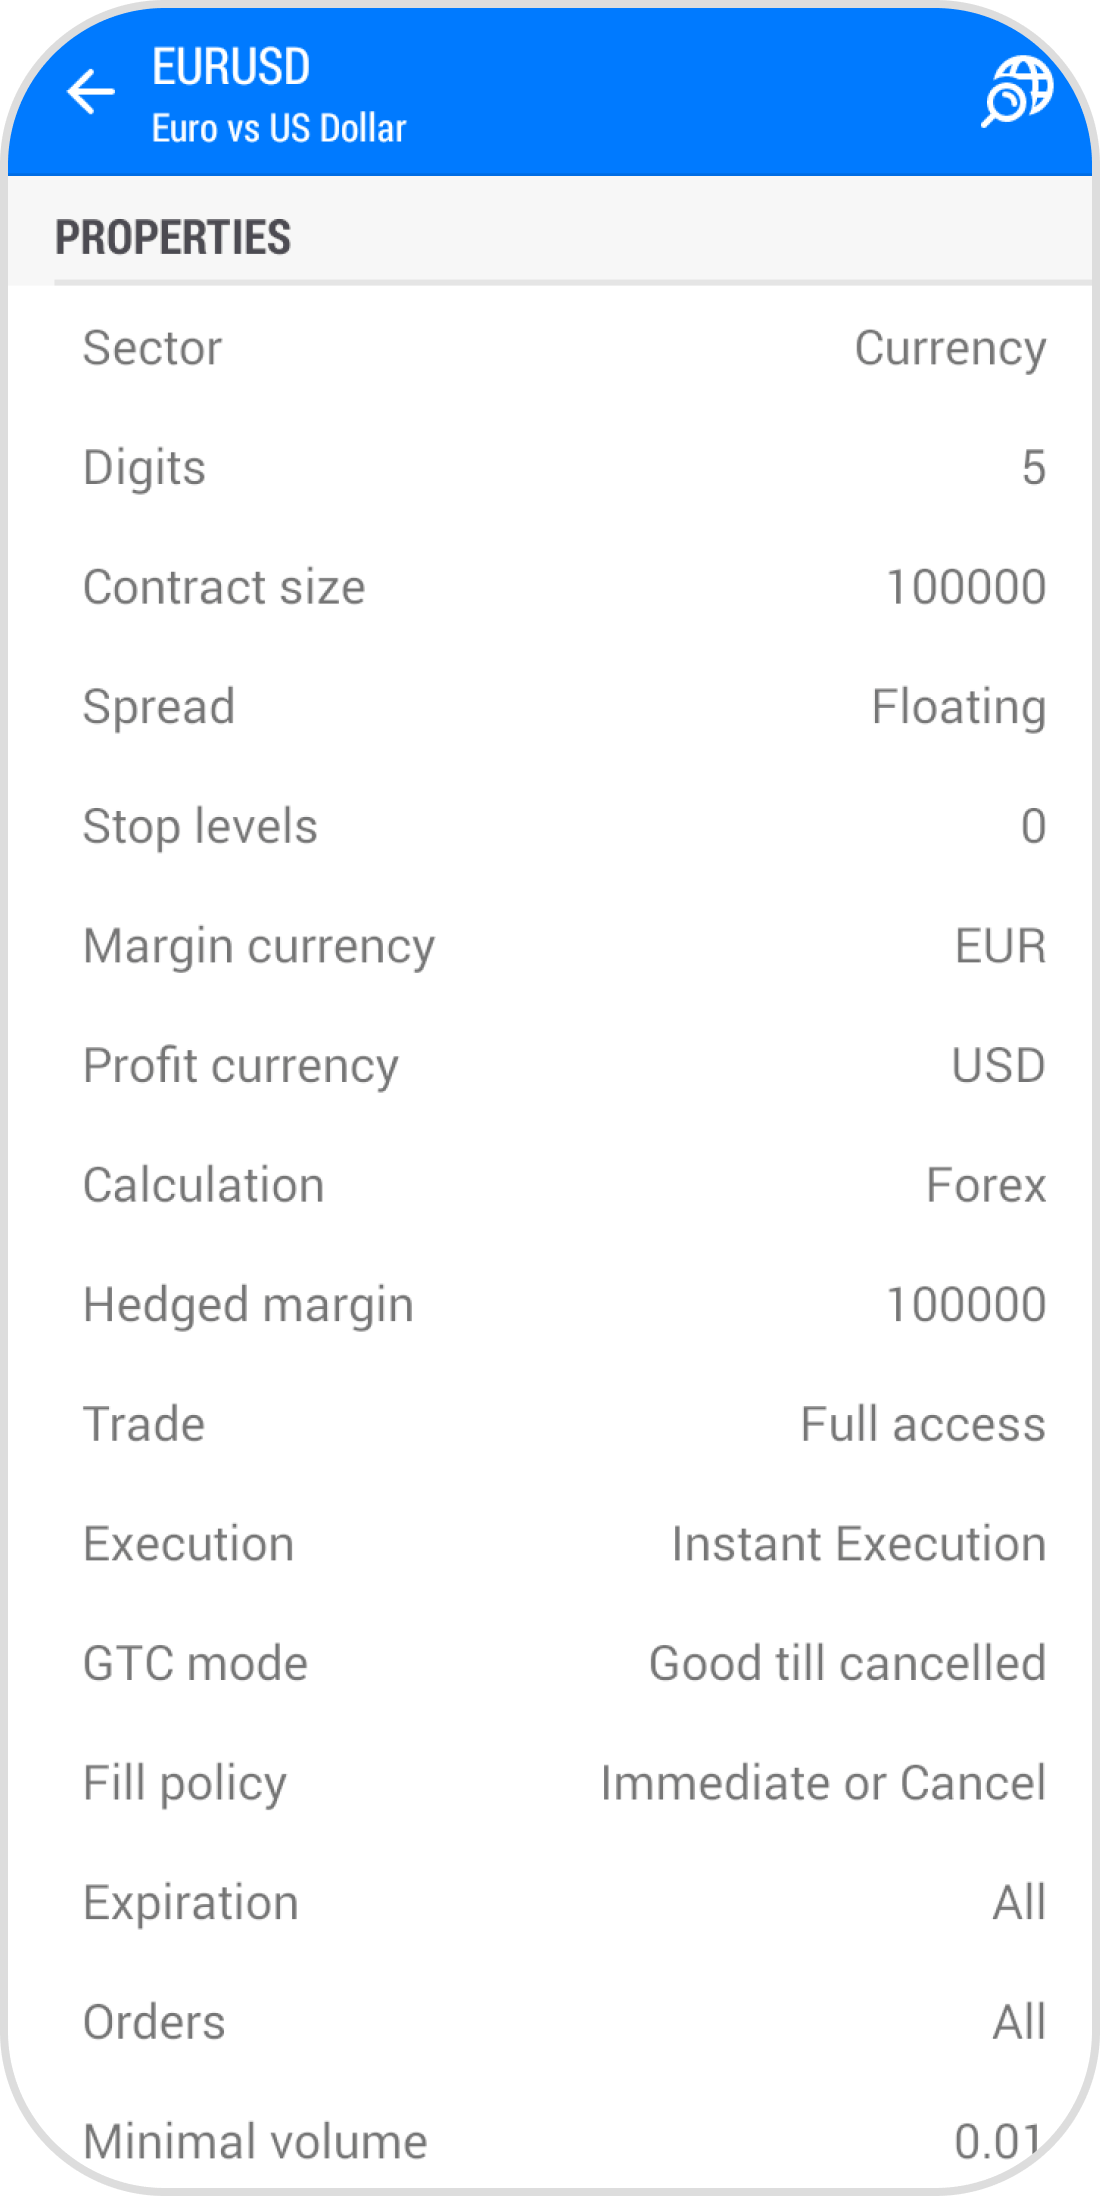
Task: Select the Contract size row
Action: coord(550,587)
